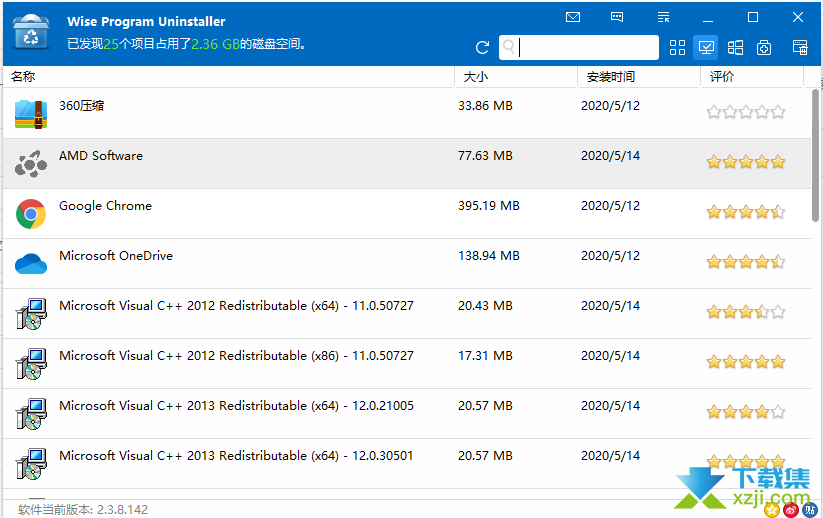Click the AMD Software name
The image size is (823, 518).
(101, 156)
